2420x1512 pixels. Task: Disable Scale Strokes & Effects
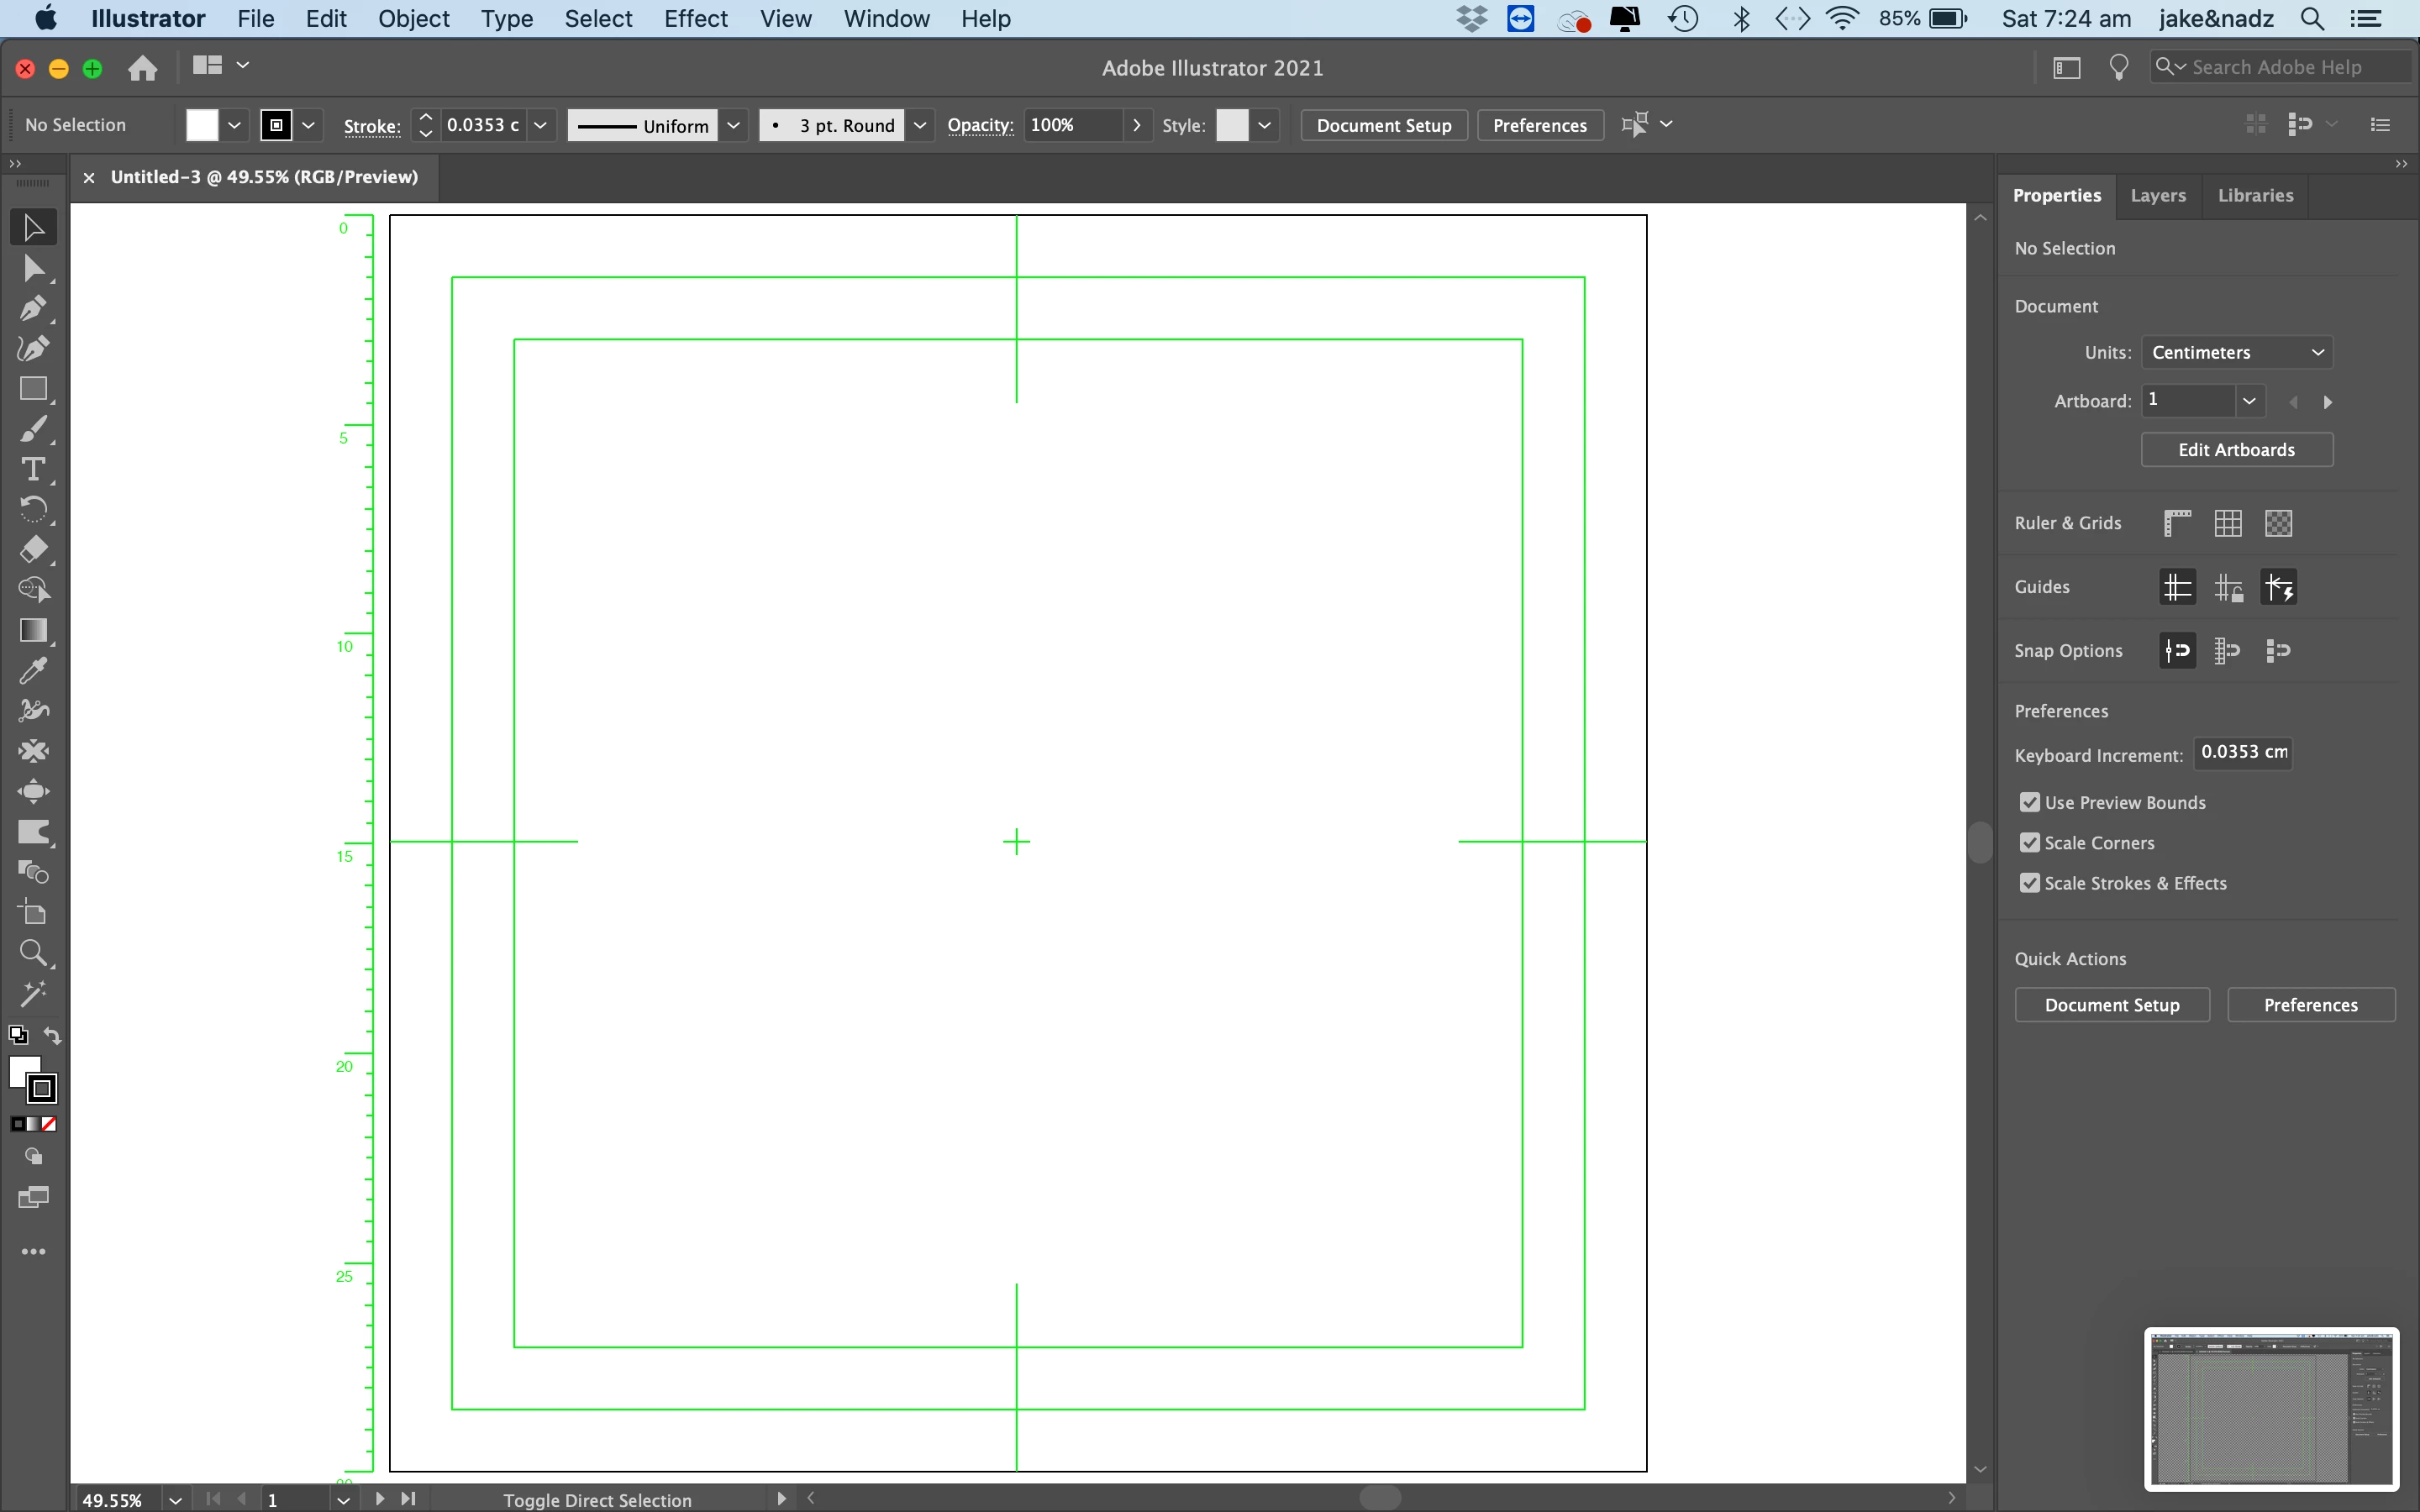(x=2029, y=883)
